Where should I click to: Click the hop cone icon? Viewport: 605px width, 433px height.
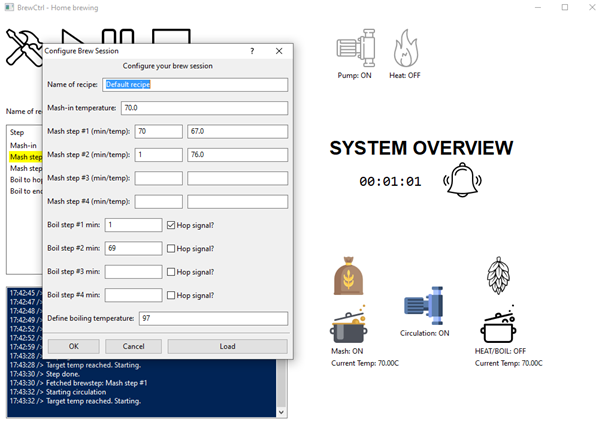click(x=497, y=275)
